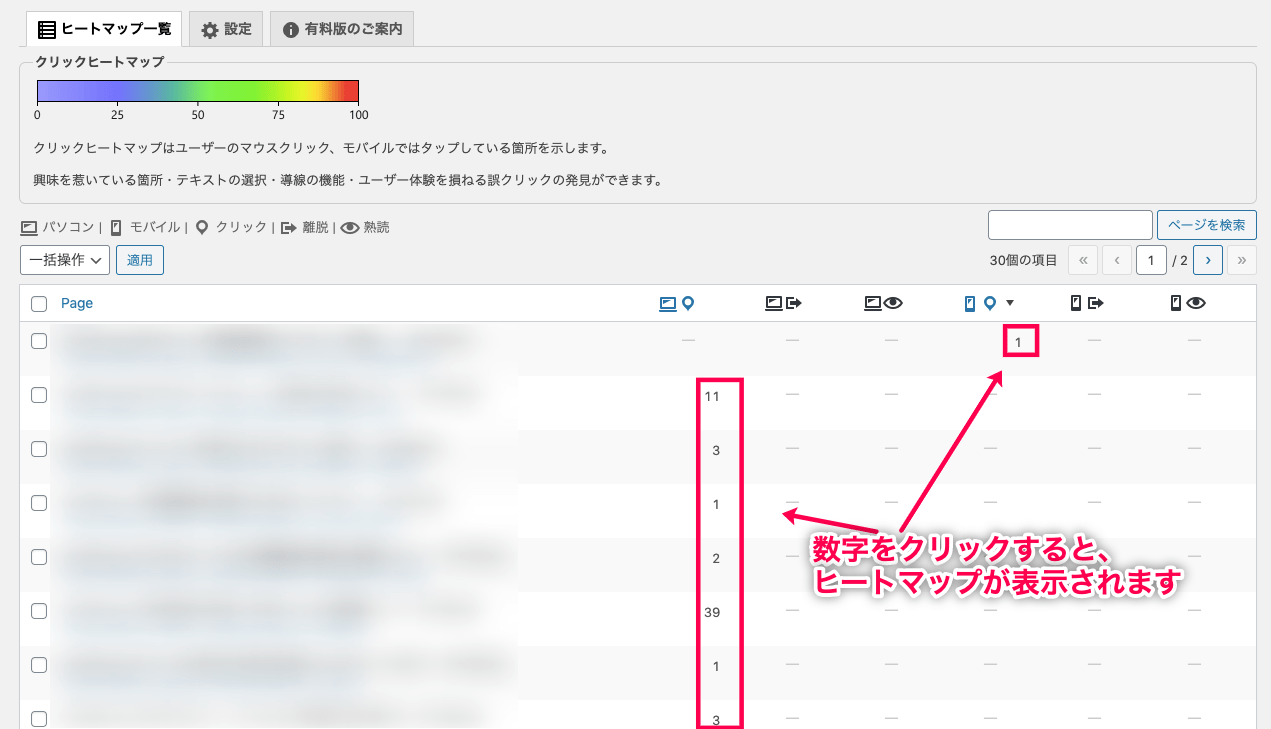Sort by mobile exit column header icon
The image size is (1271, 729).
[x=1087, y=303]
